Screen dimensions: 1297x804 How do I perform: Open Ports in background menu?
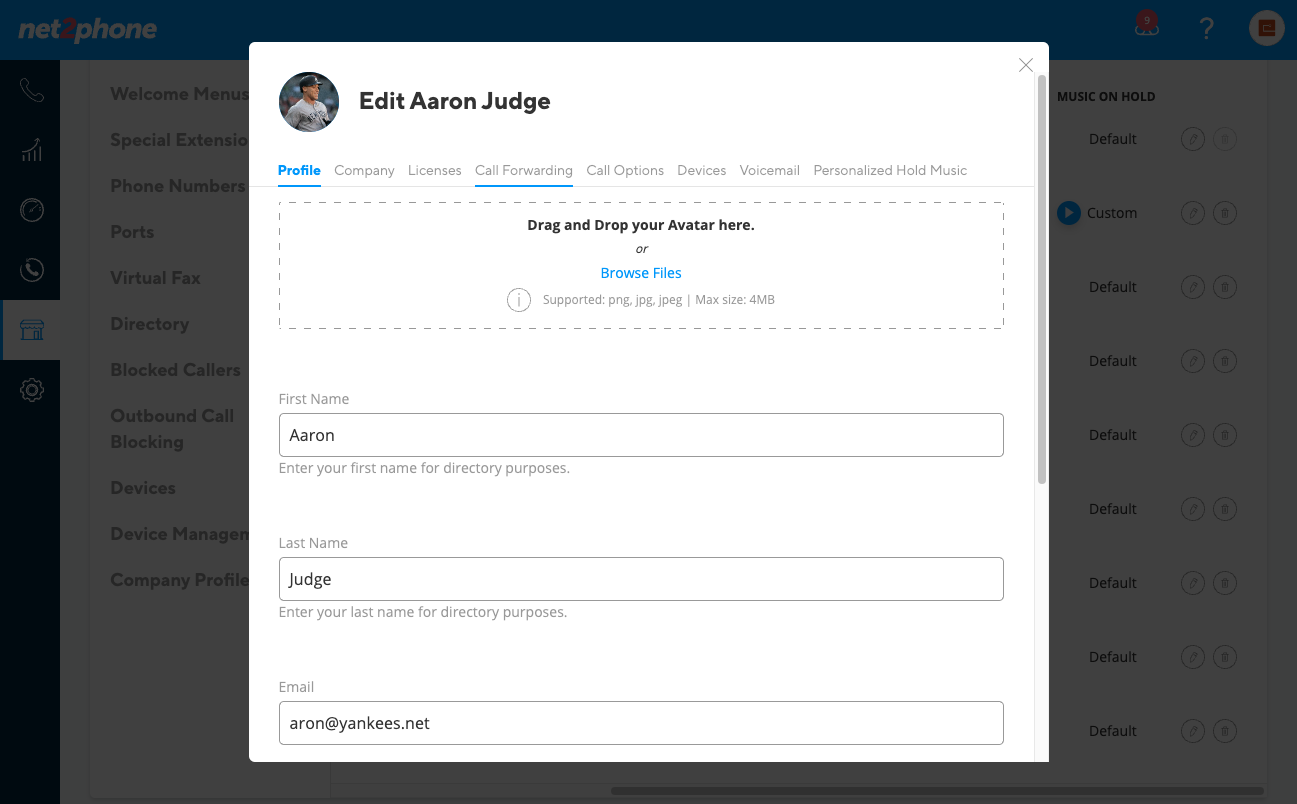tap(132, 232)
